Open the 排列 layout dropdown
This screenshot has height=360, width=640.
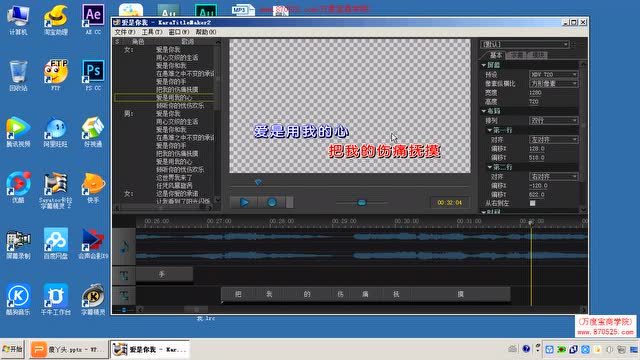554,120
